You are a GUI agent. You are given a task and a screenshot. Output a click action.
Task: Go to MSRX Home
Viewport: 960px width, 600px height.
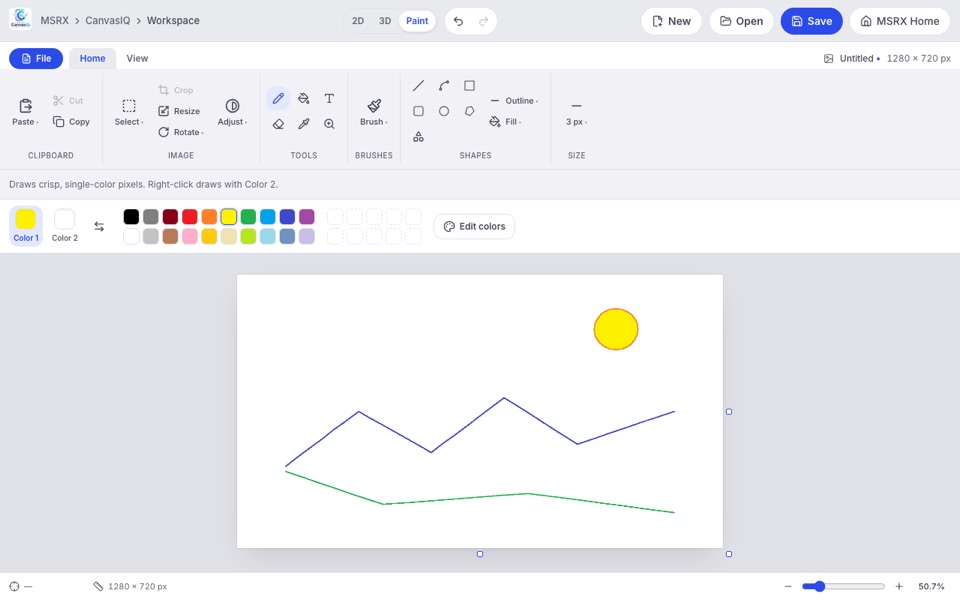tap(900, 21)
